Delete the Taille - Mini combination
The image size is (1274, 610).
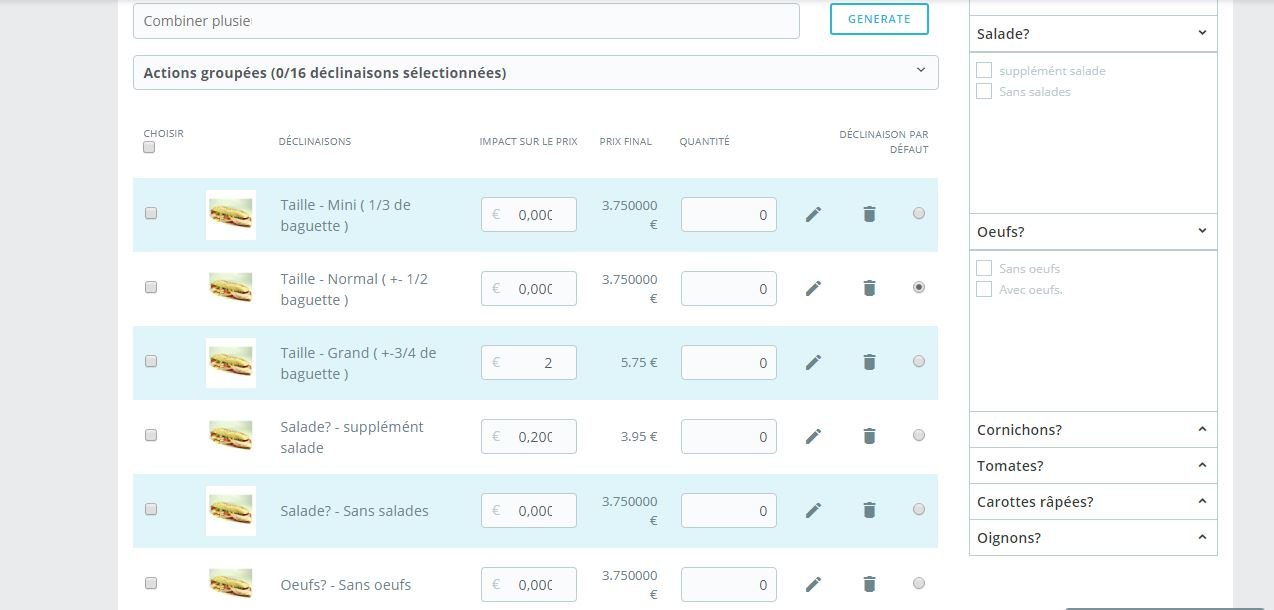[869, 214]
